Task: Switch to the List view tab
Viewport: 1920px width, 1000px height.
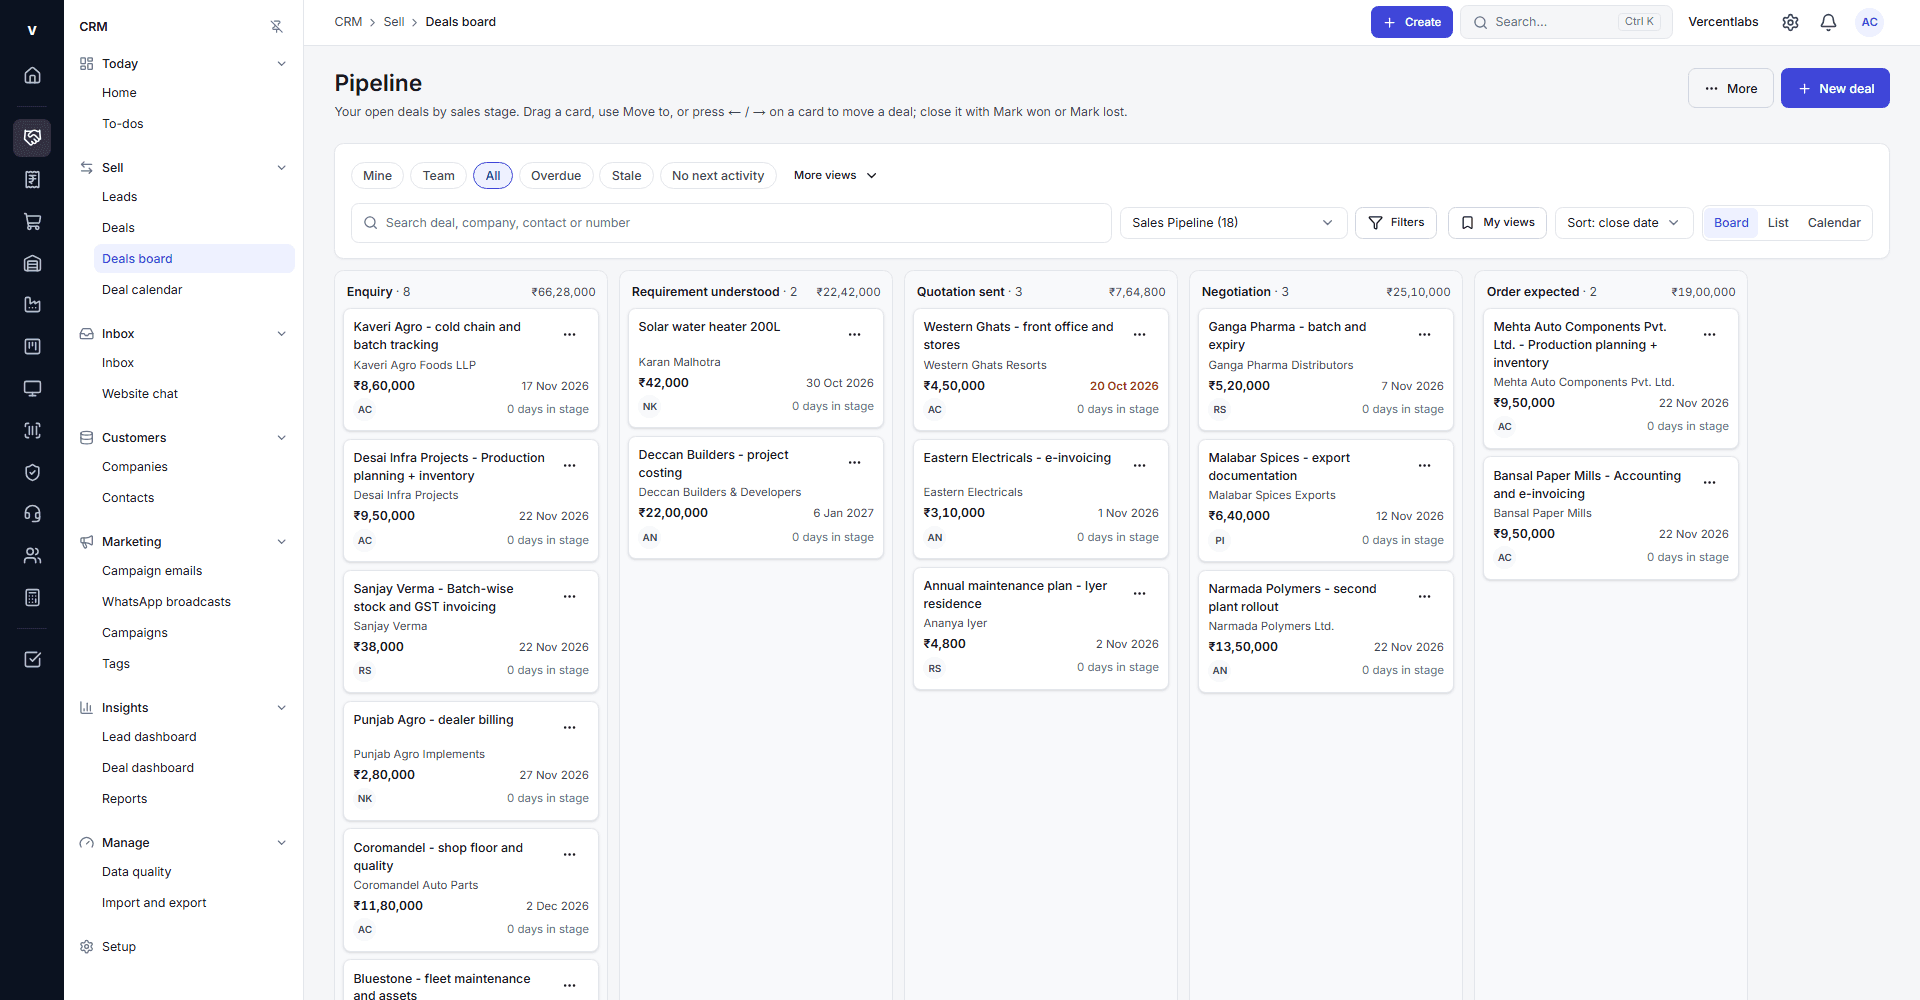Action: coord(1778,223)
